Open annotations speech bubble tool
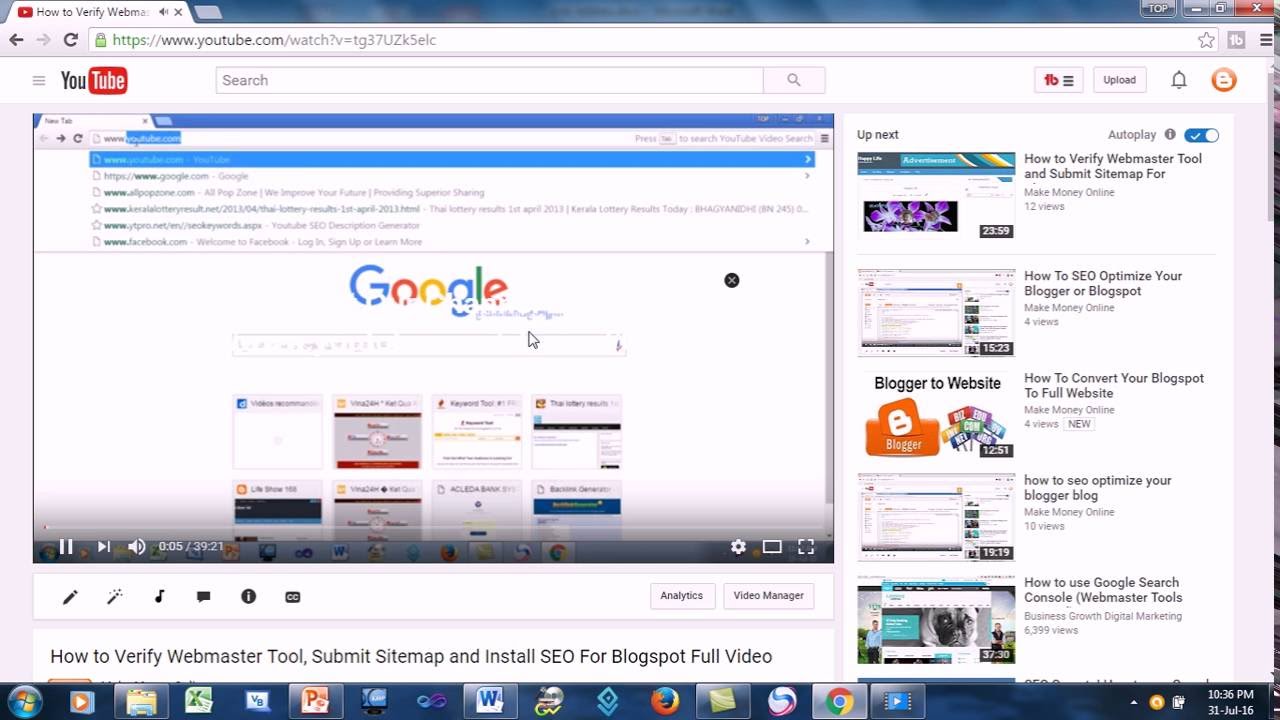Image resolution: width=1280 pixels, height=720 pixels. [x=204, y=597]
